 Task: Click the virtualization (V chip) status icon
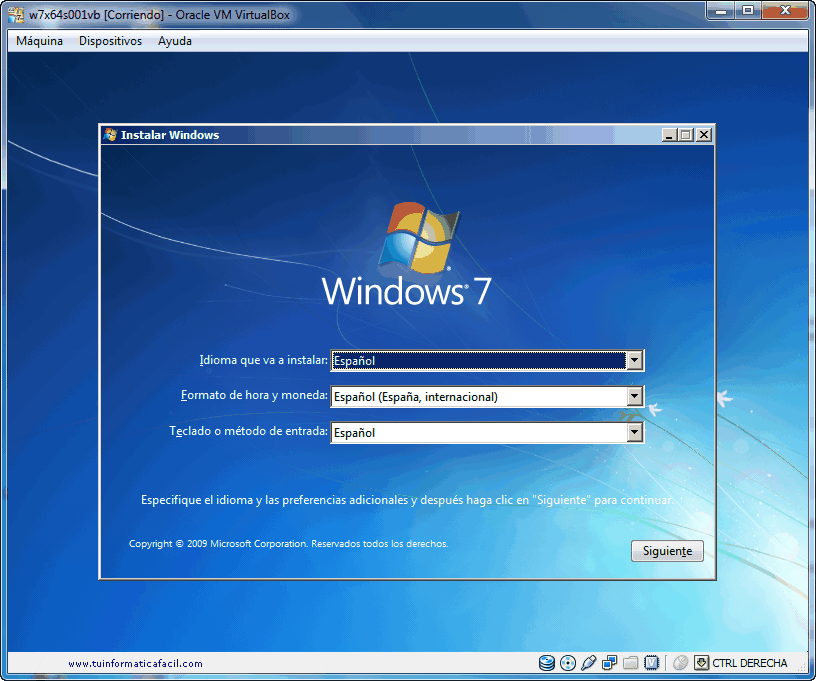[x=652, y=663]
